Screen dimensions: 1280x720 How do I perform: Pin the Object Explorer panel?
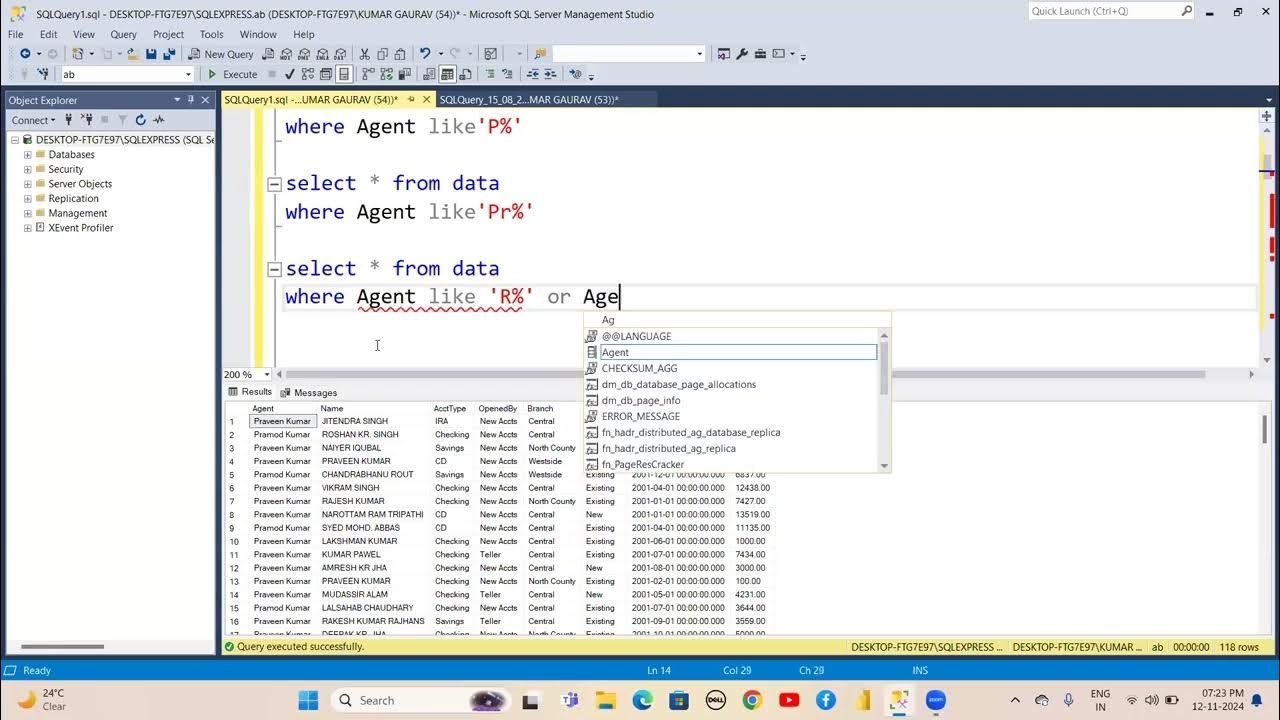[x=191, y=100]
